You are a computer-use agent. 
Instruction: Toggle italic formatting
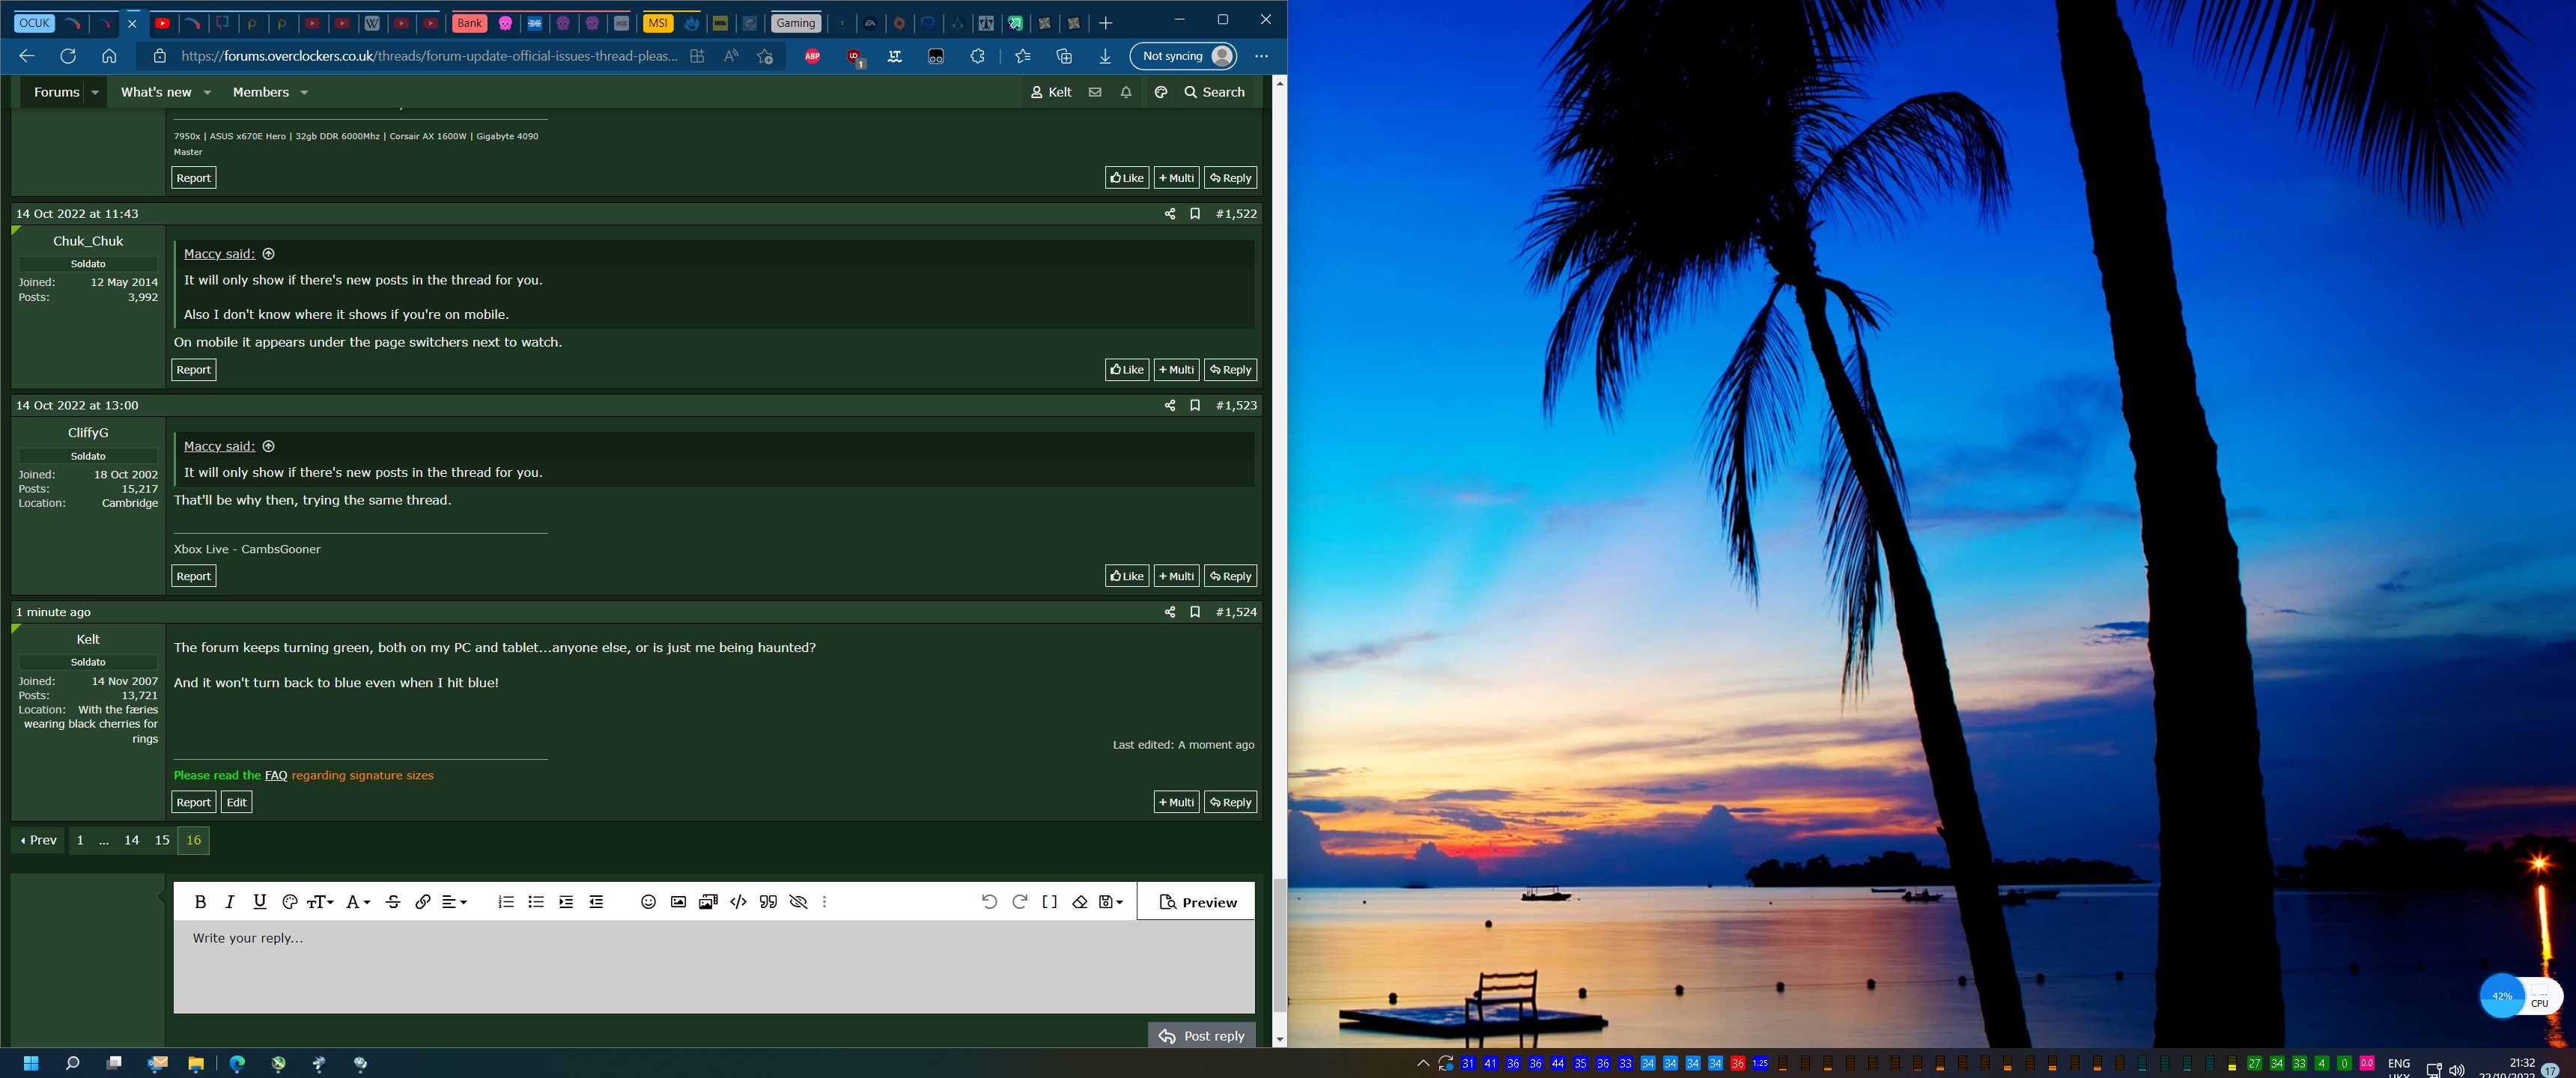point(230,902)
